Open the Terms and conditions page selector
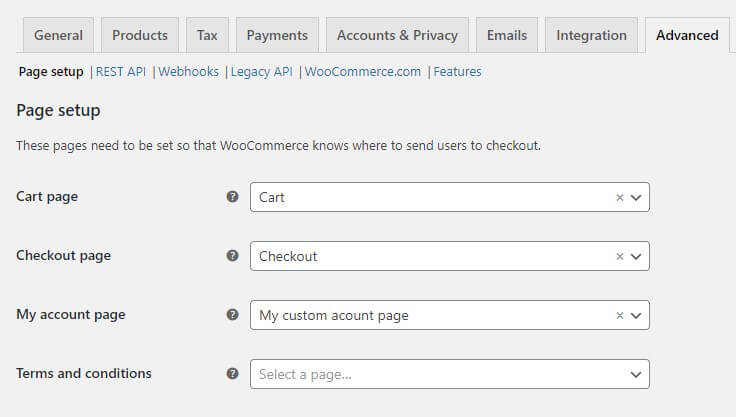This screenshot has width=736, height=417. coord(450,374)
